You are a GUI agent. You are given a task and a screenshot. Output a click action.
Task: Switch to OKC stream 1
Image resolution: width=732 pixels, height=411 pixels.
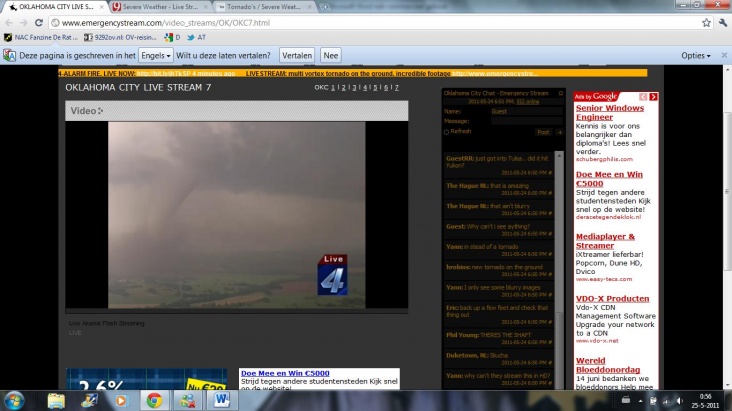pyautogui.click(x=333, y=88)
